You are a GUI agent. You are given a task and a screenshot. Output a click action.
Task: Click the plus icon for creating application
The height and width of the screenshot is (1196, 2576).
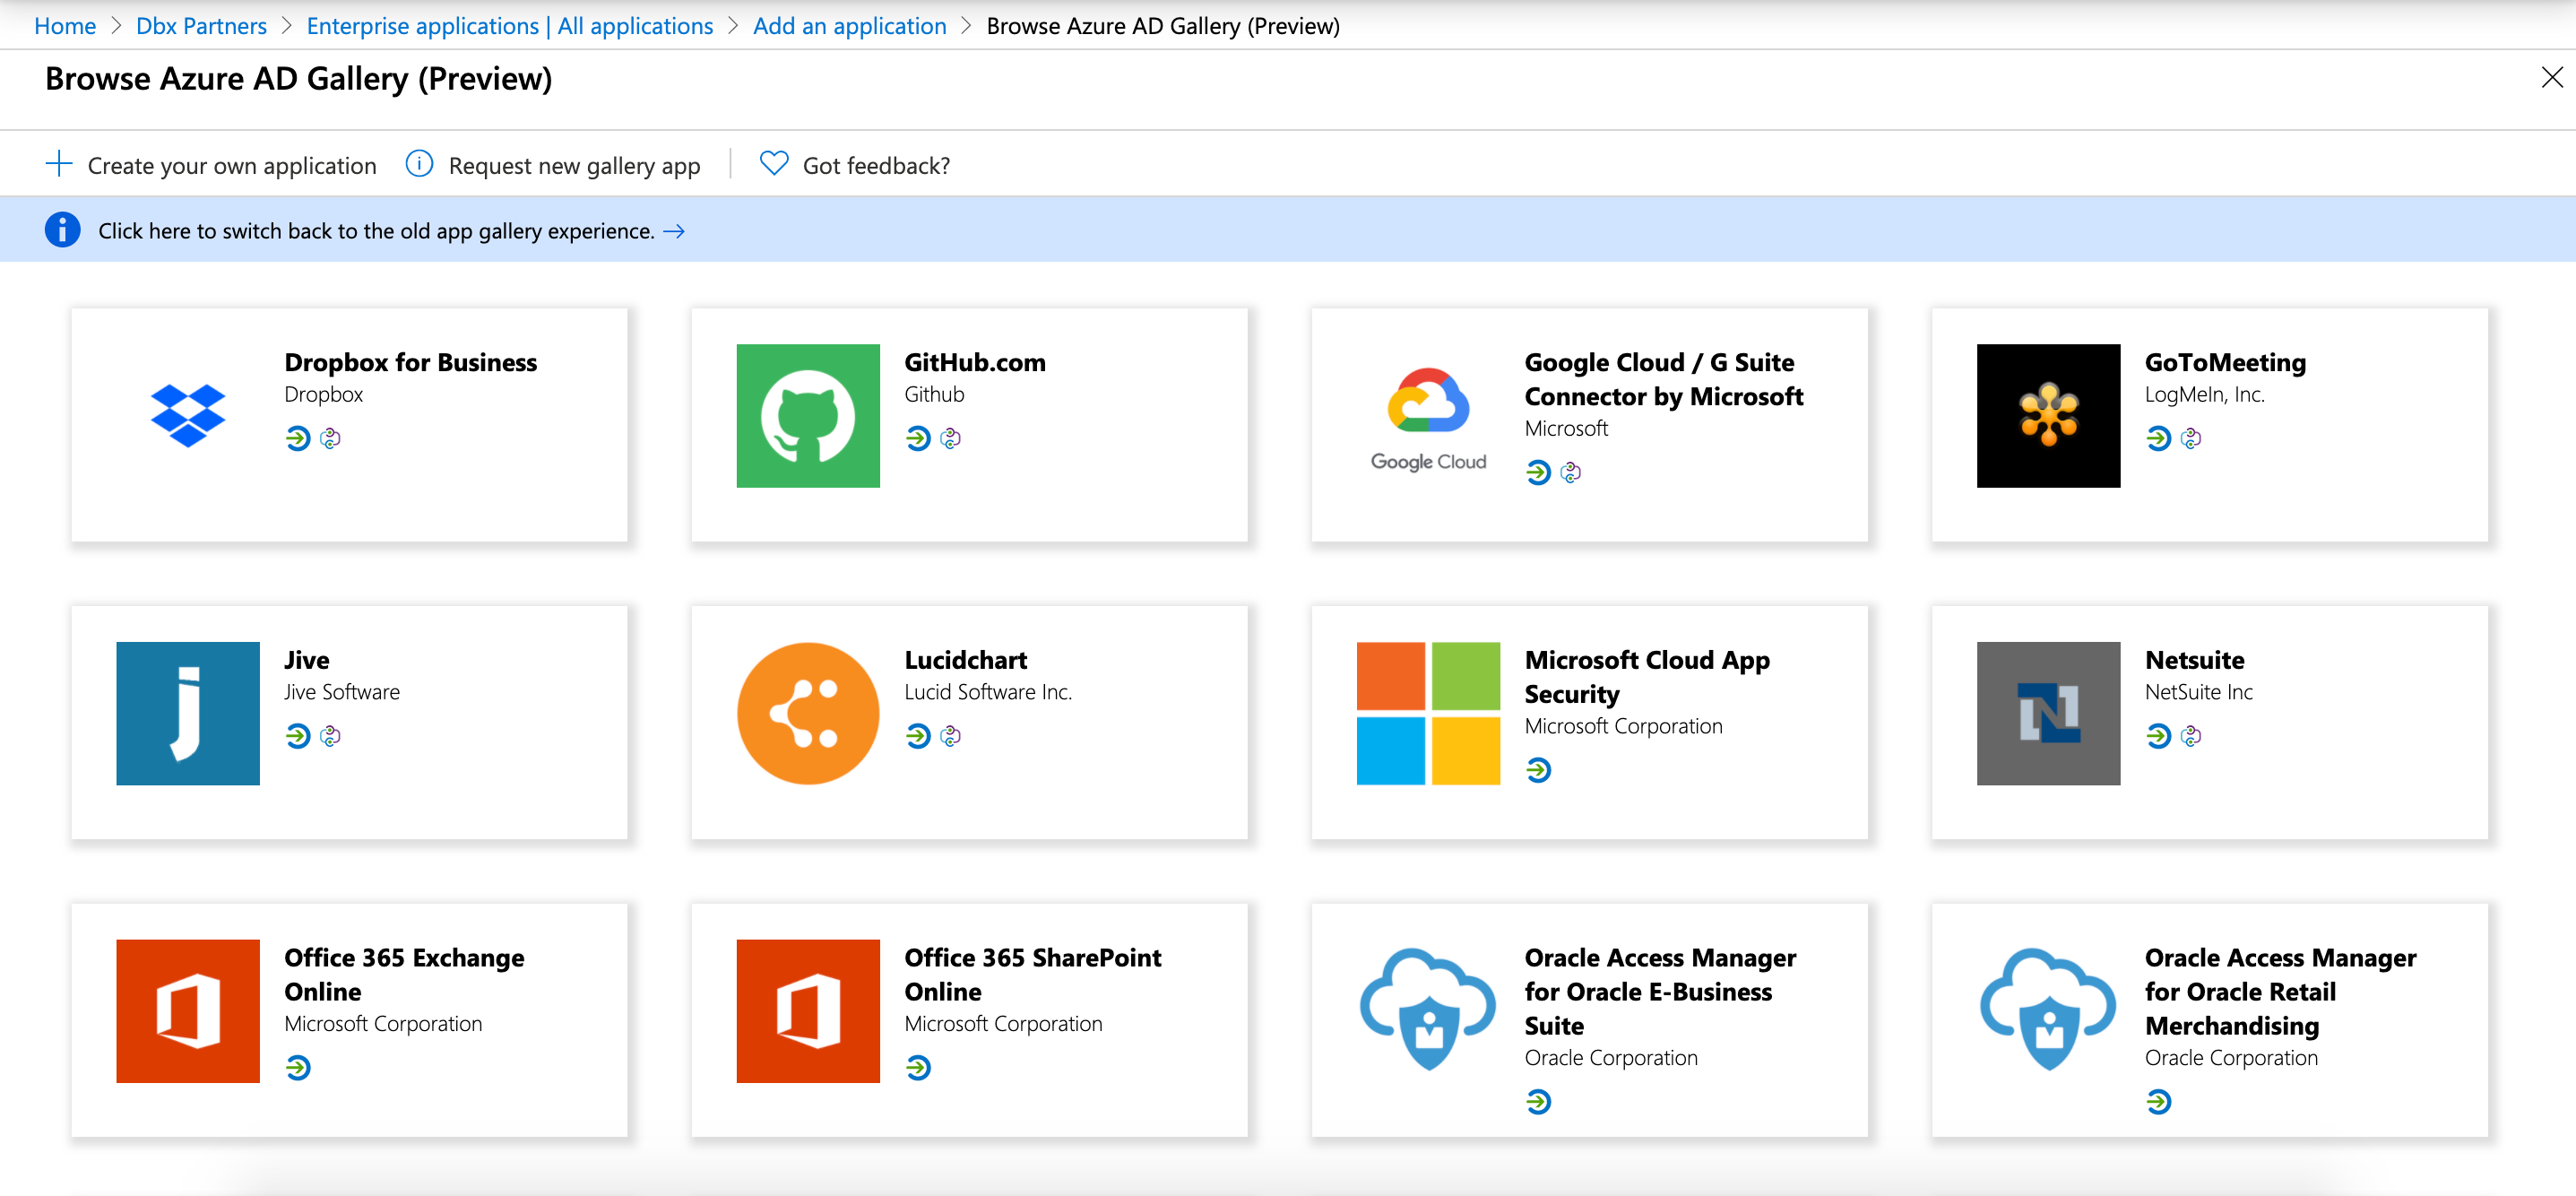tap(59, 164)
